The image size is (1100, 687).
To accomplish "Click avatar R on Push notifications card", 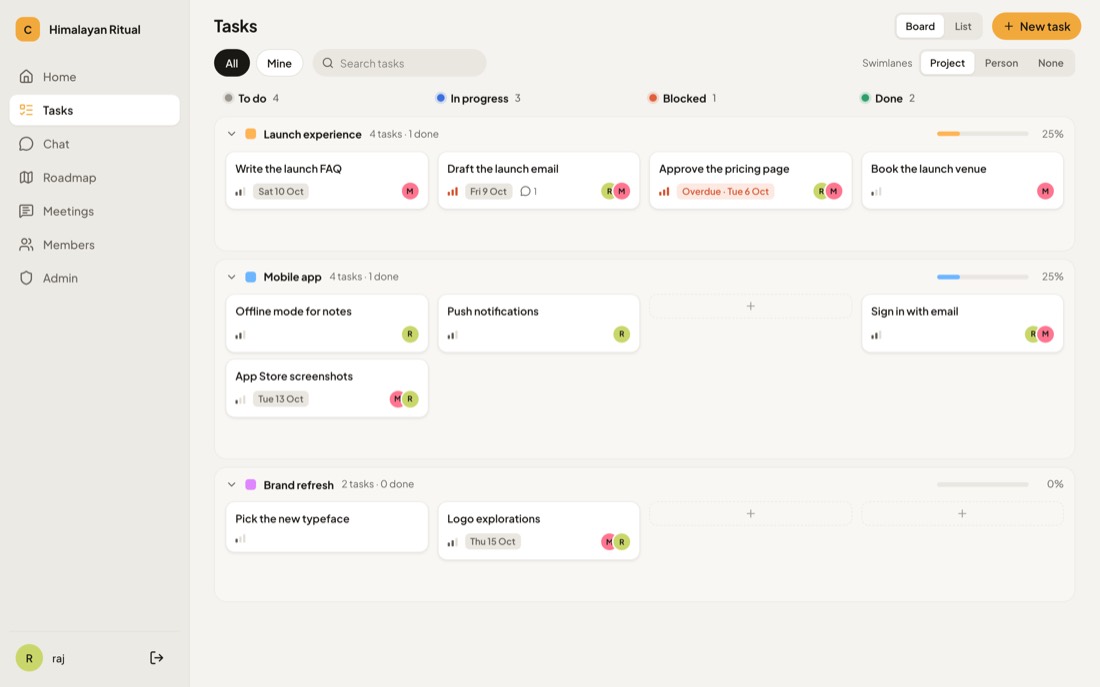I will [x=622, y=334].
